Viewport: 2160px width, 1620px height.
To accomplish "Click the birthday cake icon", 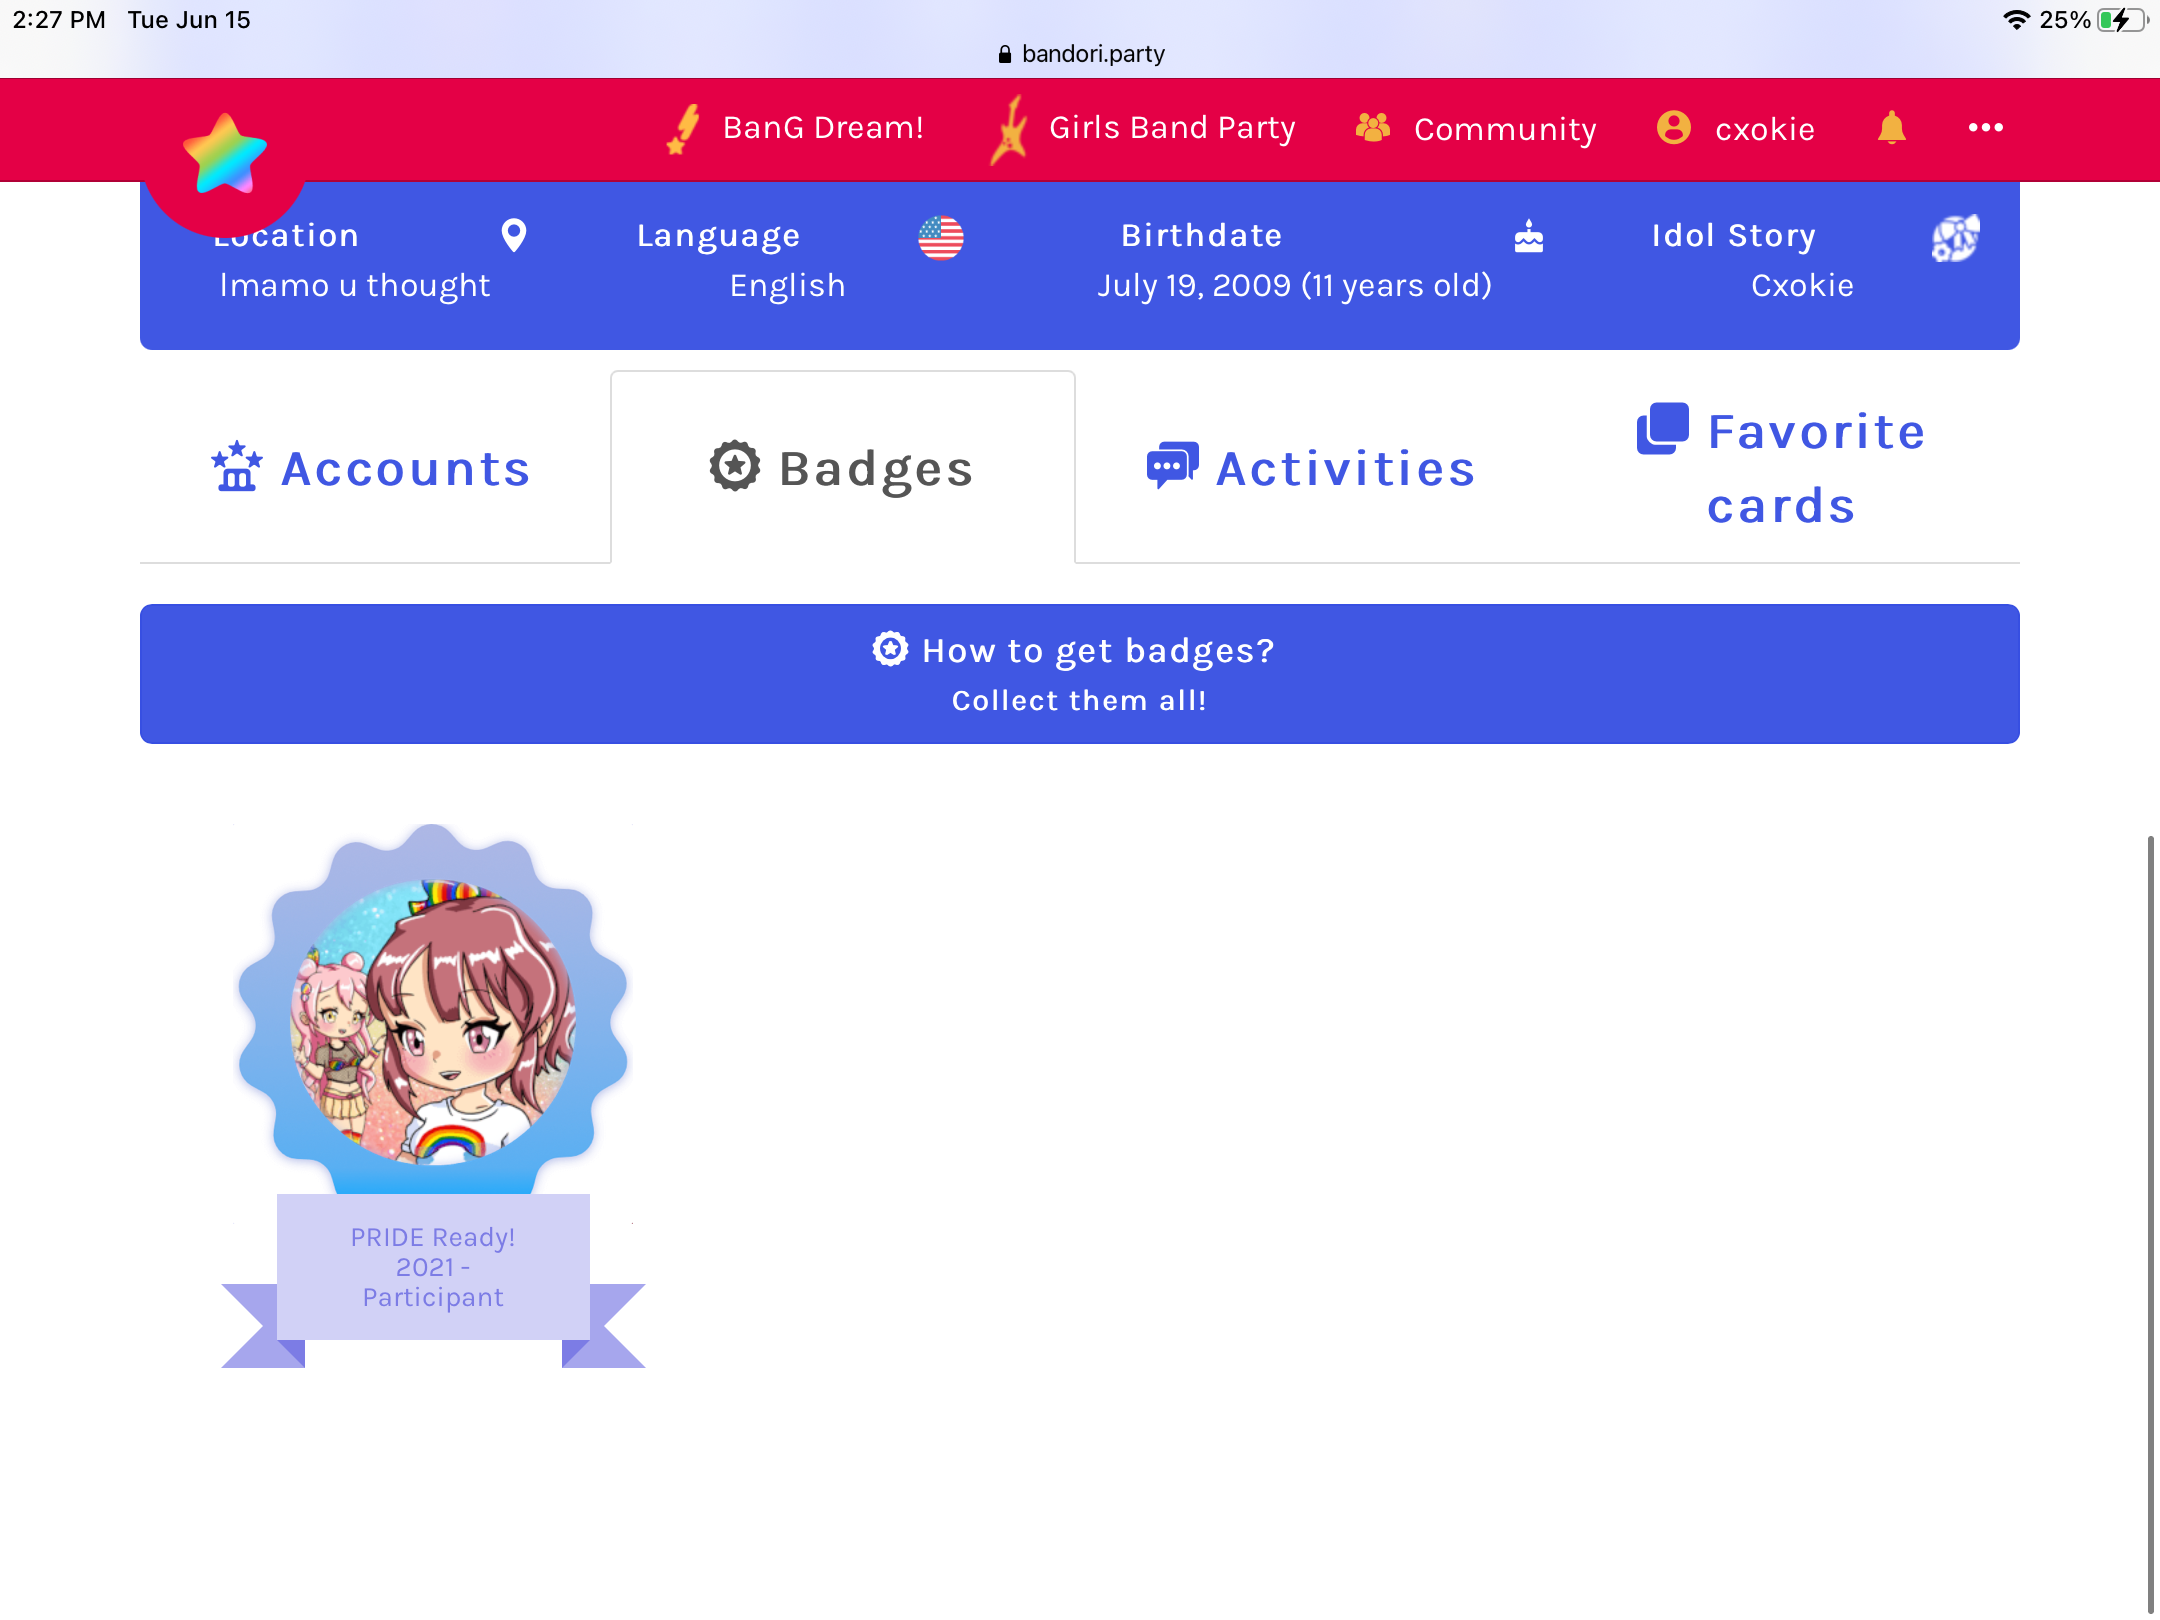I will click(1529, 237).
